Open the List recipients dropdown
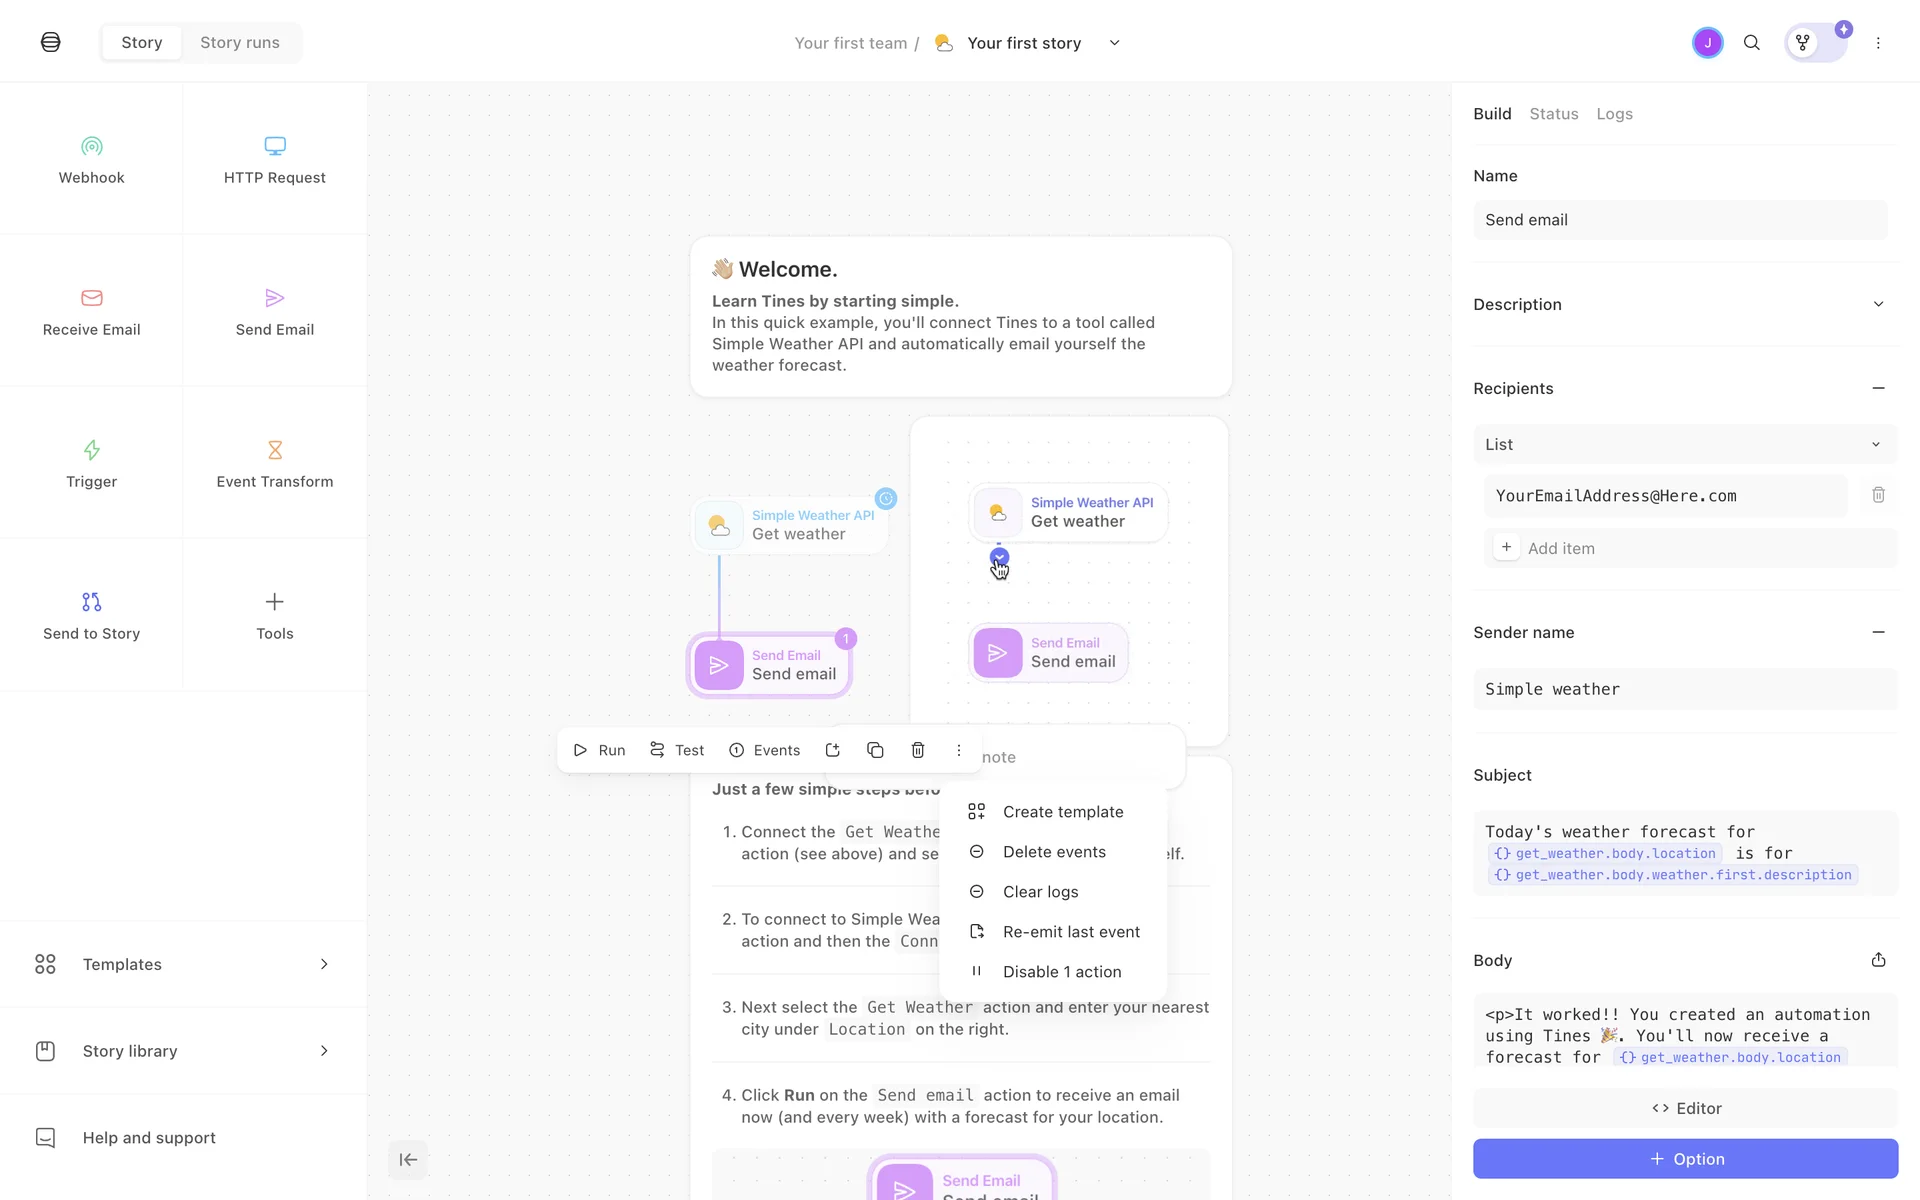1920x1200 pixels. pyautogui.click(x=1684, y=444)
